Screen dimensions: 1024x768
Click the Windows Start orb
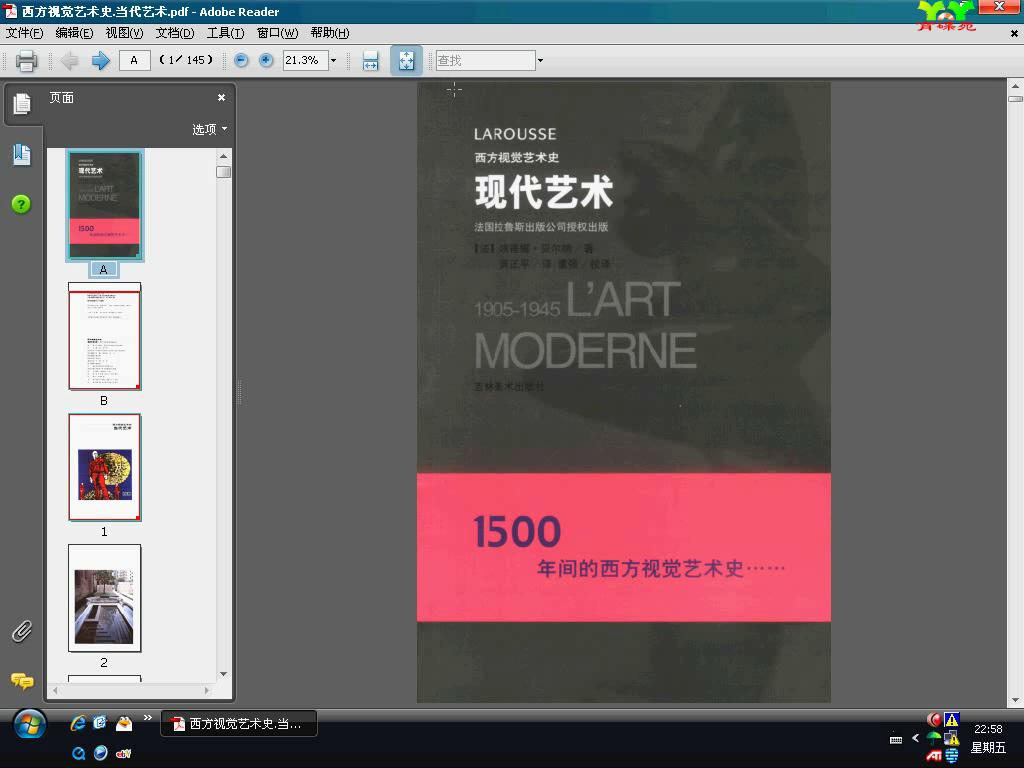pos(30,724)
